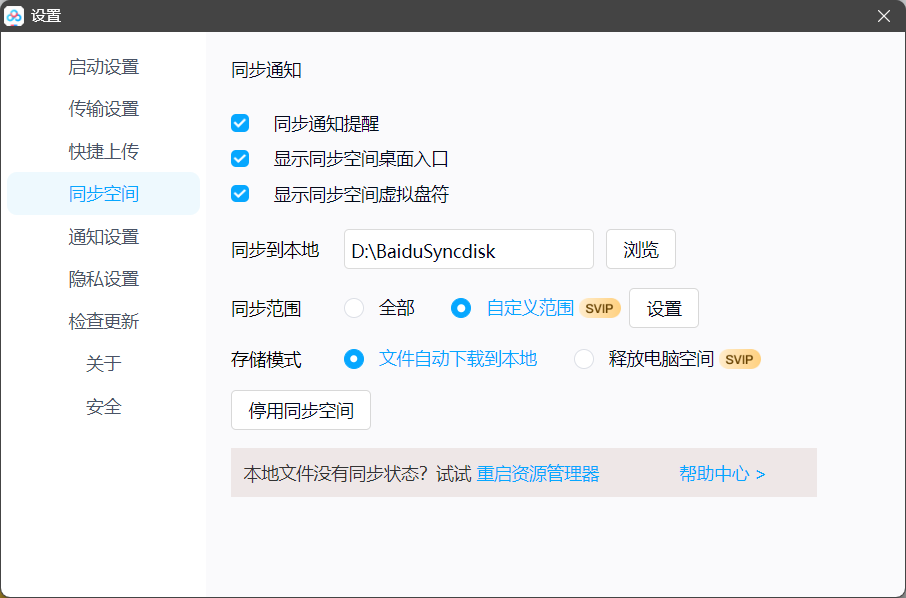The height and width of the screenshot is (598, 906).
Task: Open the 启动设置 section
Action: (104, 66)
